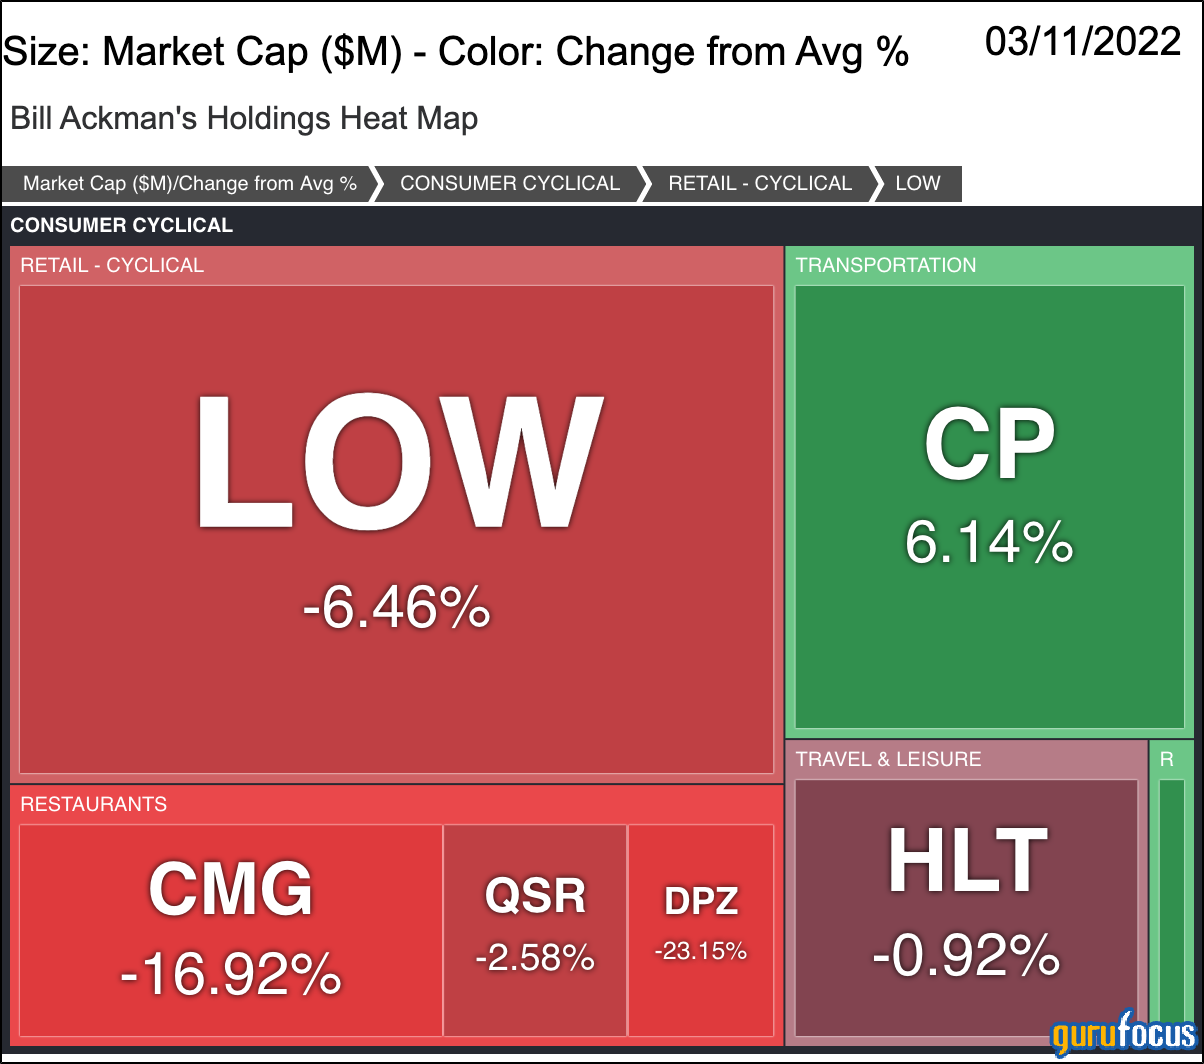Open the LOW stock tile

pos(396,529)
